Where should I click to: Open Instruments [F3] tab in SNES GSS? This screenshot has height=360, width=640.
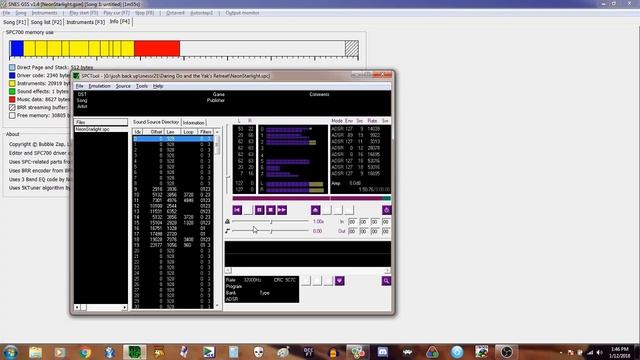(86, 22)
